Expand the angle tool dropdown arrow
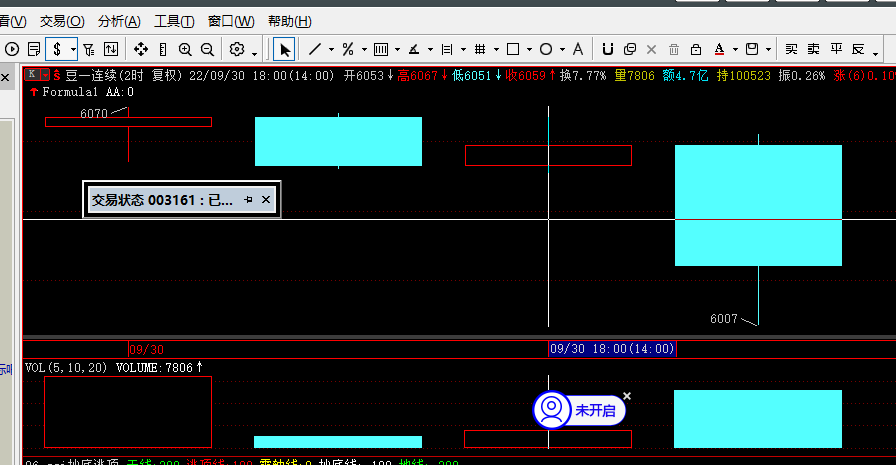Image resolution: width=896 pixels, height=465 pixels. (x=430, y=50)
